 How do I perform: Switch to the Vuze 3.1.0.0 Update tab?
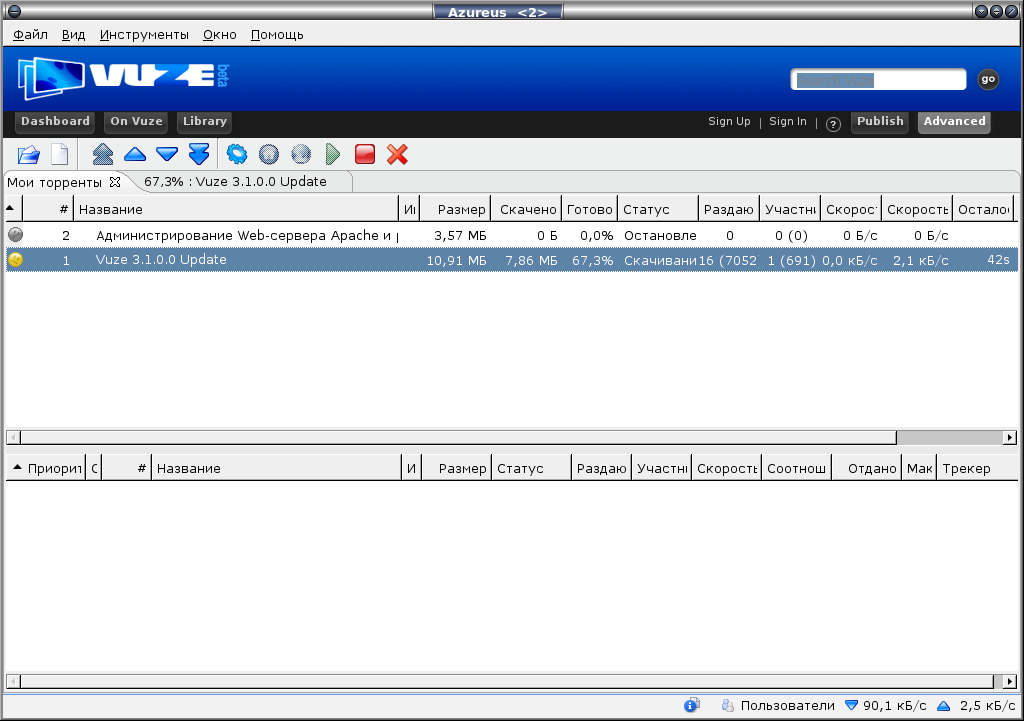tap(235, 182)
